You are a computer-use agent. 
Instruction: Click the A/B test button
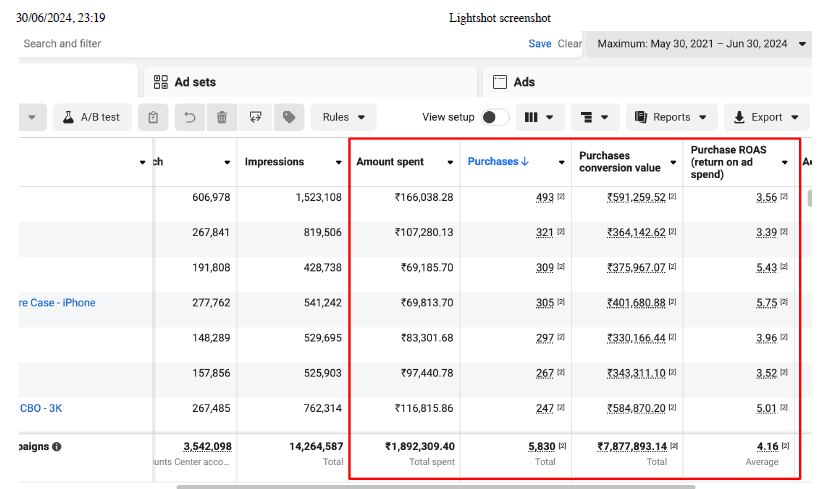click(92, 117)
